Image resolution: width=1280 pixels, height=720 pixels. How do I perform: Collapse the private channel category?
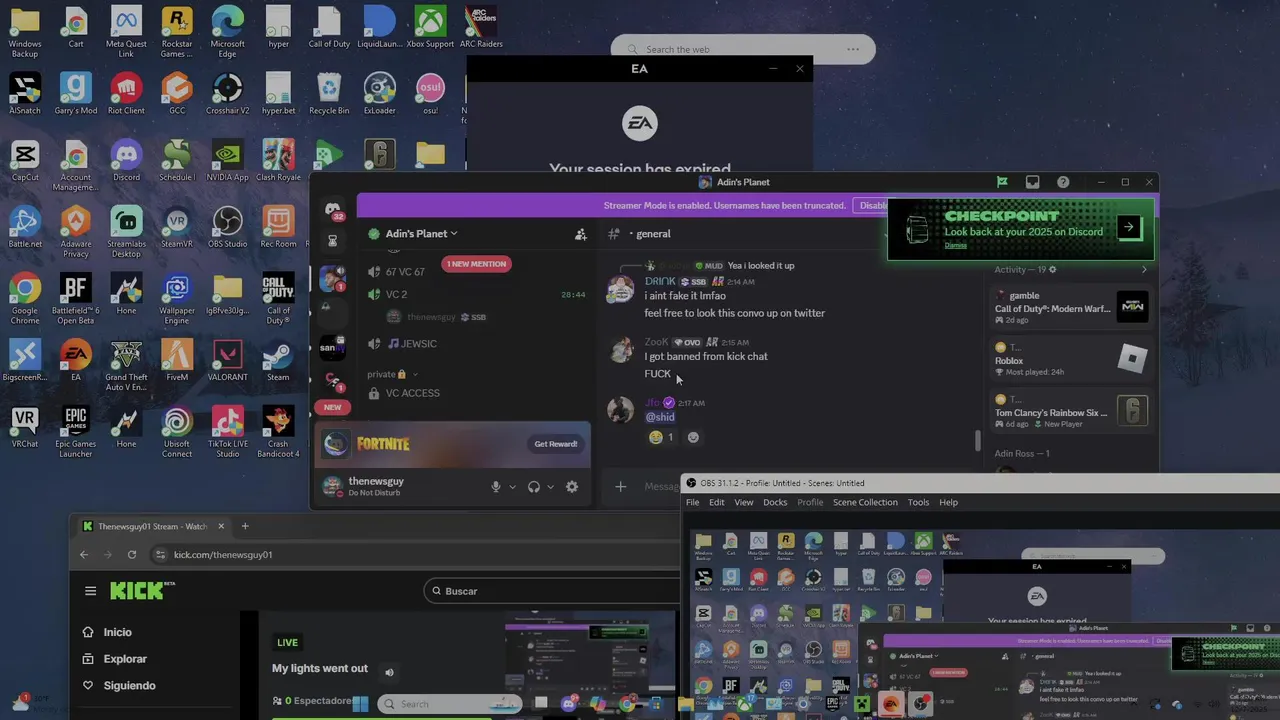(x=393, y=374)
